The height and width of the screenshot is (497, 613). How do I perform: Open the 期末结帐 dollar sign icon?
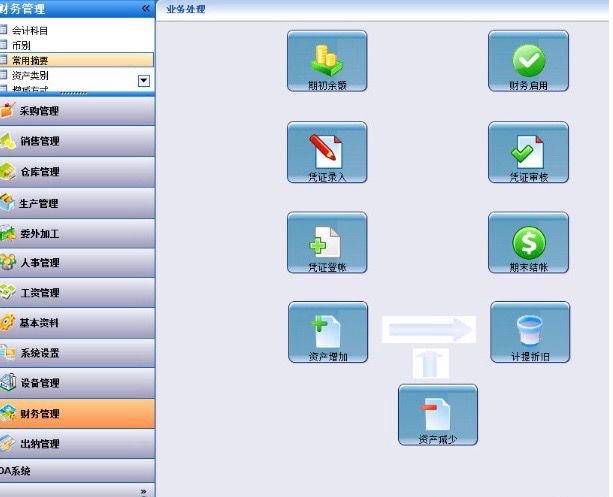(528, 242)
